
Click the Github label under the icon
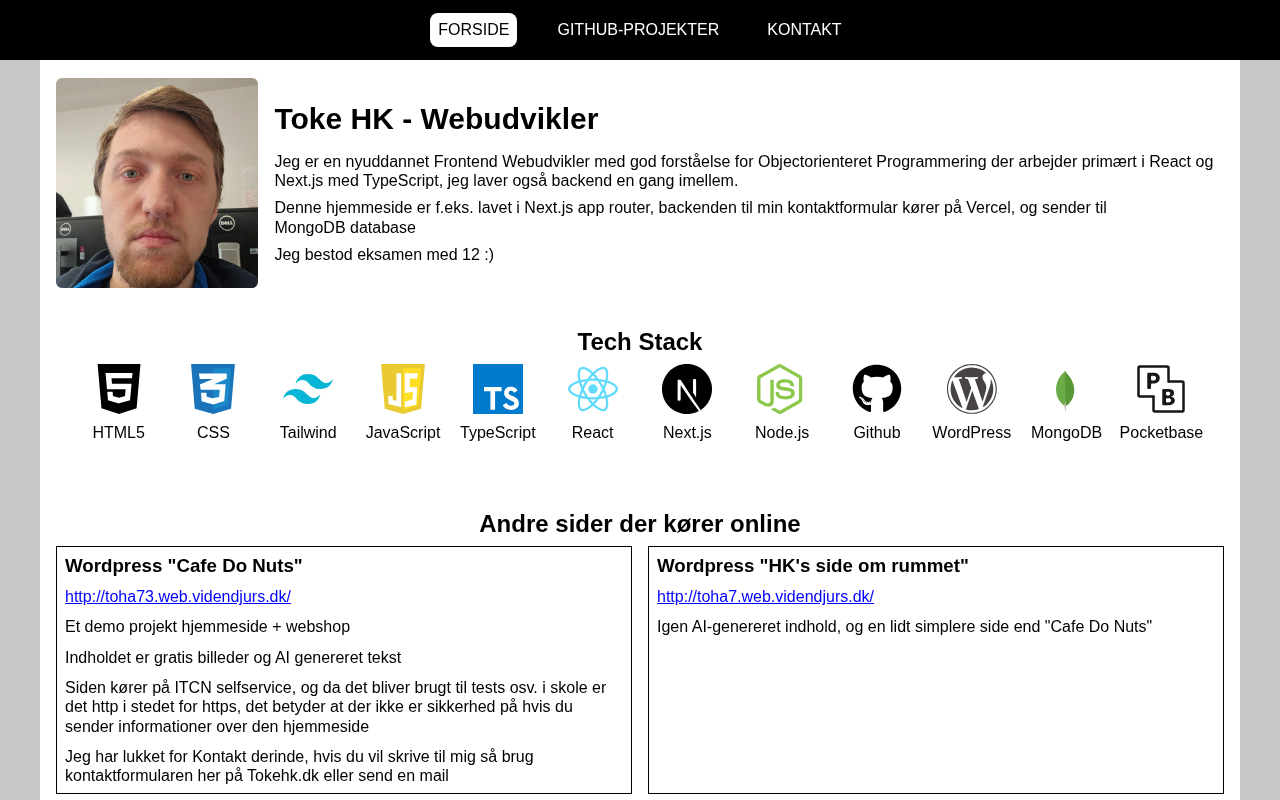(877, 433)
